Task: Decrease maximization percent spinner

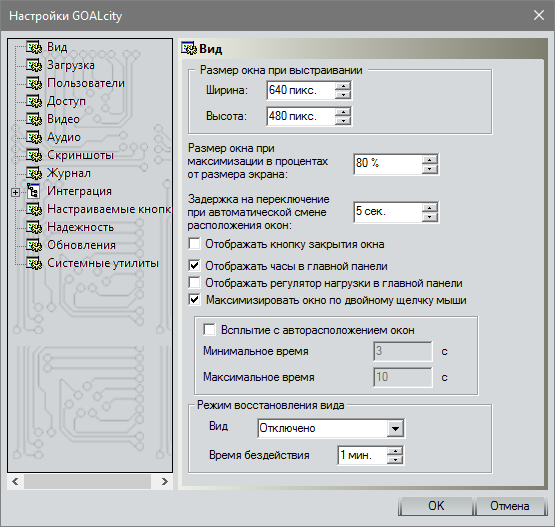Action: click(x=430, y=169)
